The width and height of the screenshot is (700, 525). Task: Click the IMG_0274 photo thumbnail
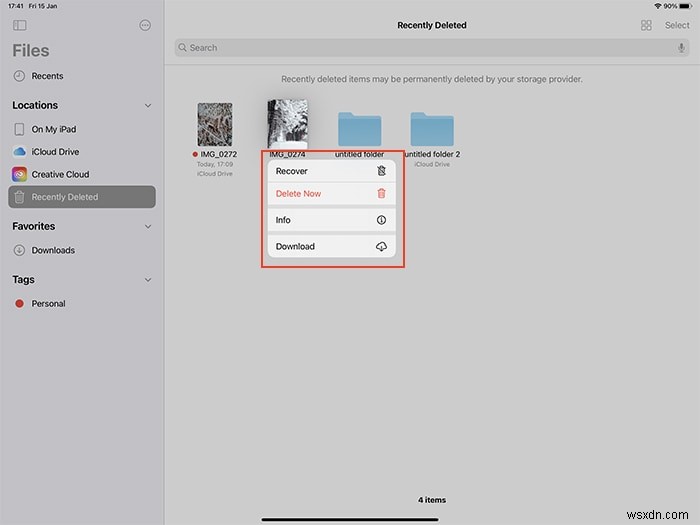(288, 124)
